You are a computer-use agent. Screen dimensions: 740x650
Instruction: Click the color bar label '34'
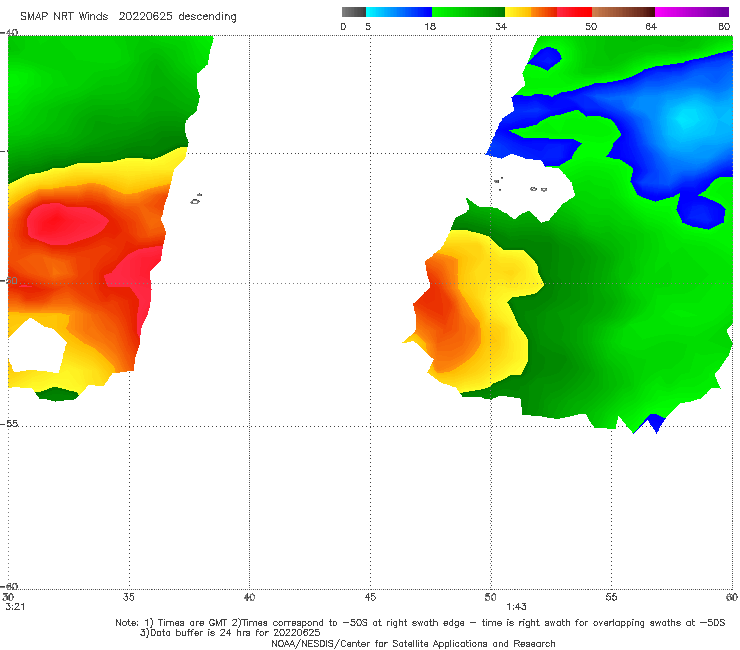tap(501, 27)
